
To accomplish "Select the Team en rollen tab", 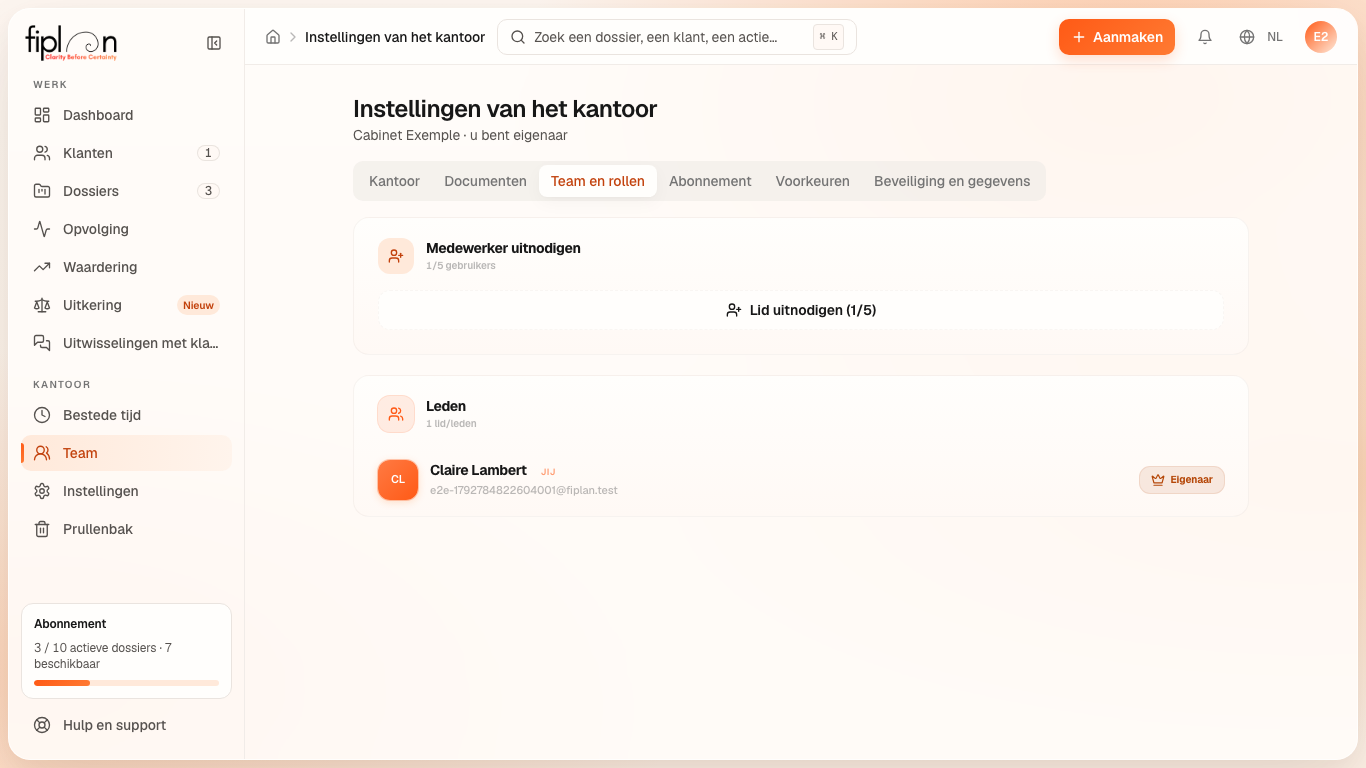I will click(598, 181).
